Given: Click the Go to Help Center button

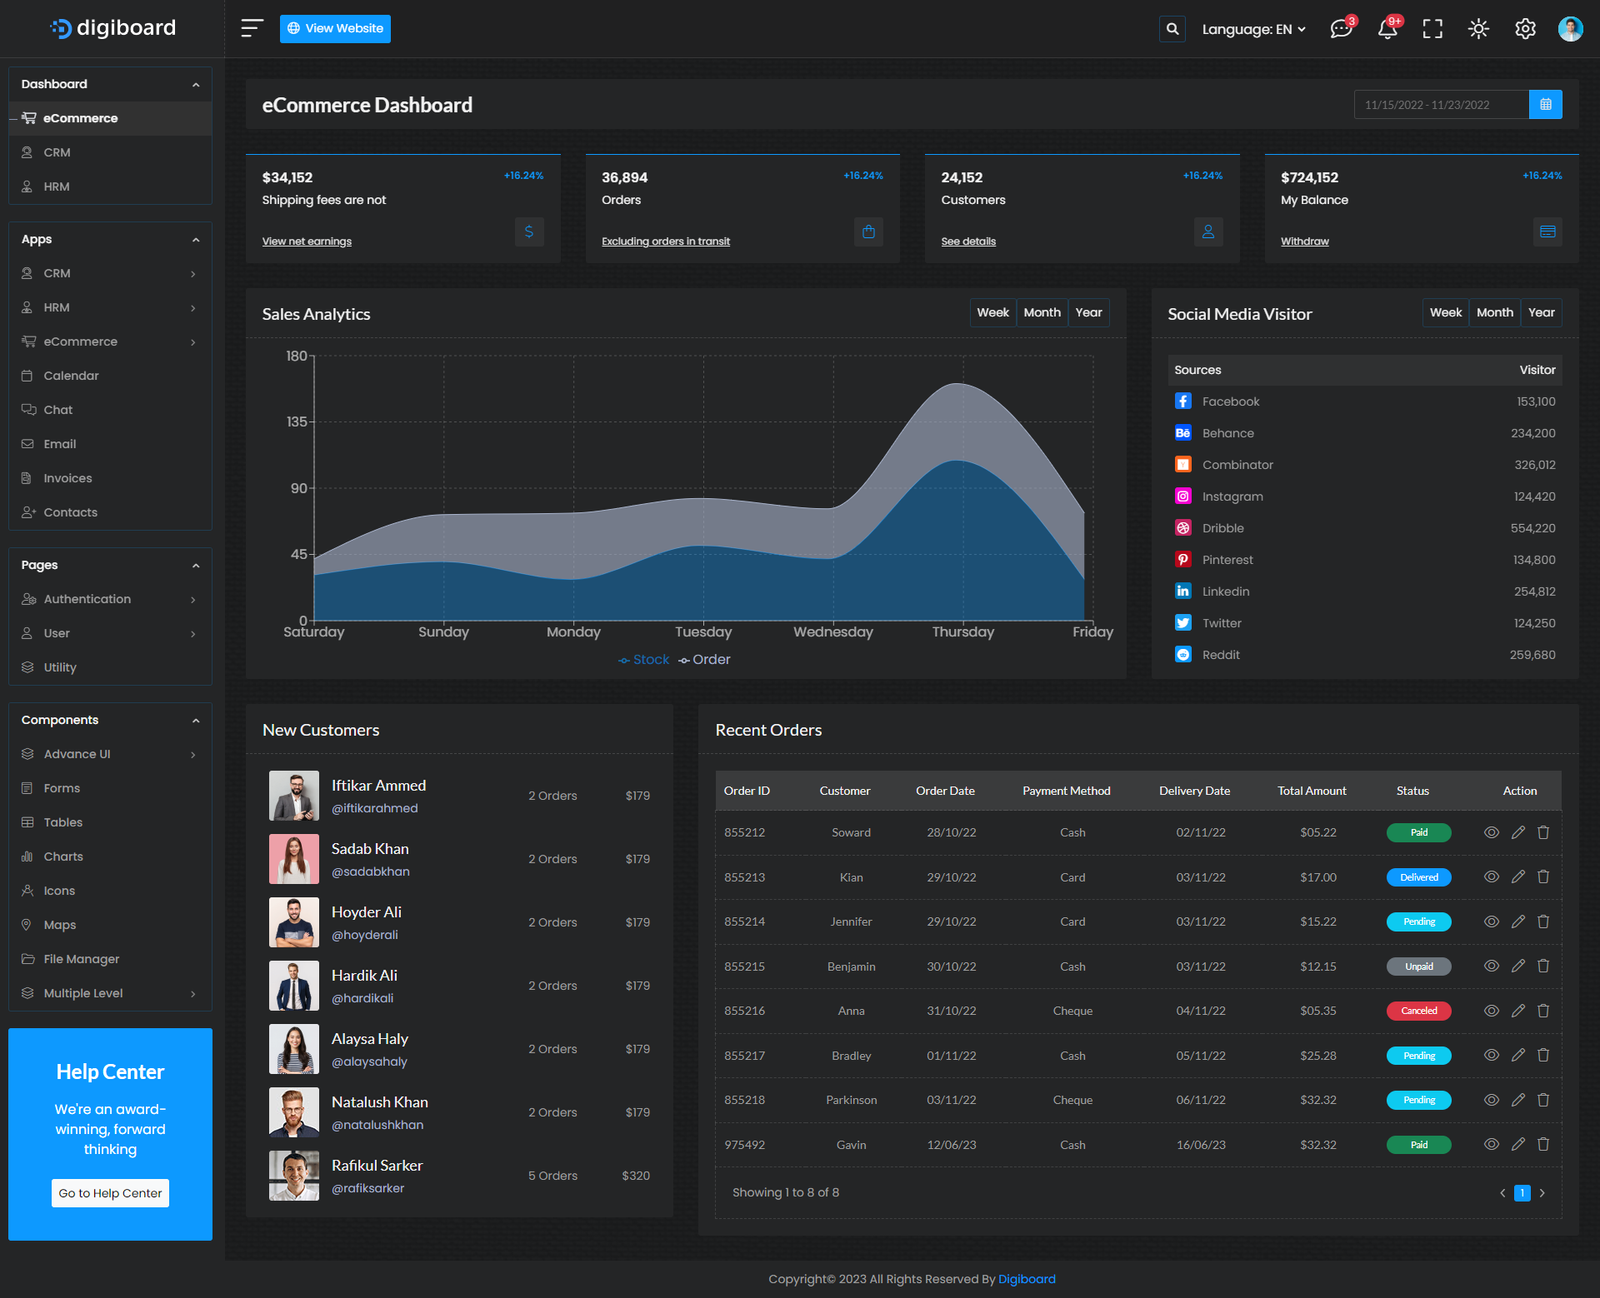Looking at the screenshot, I should tap(110, 1193).
